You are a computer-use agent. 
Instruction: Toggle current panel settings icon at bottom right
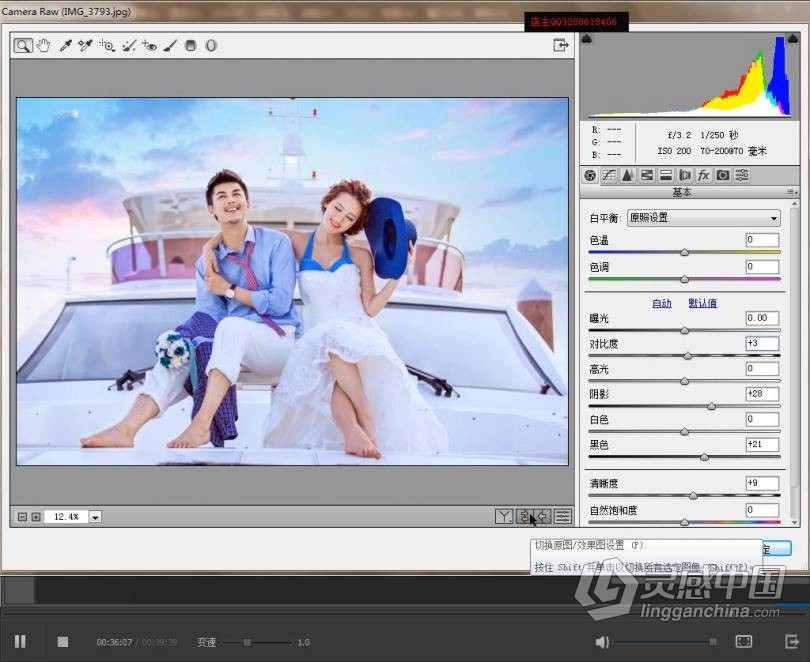point(563,516)
